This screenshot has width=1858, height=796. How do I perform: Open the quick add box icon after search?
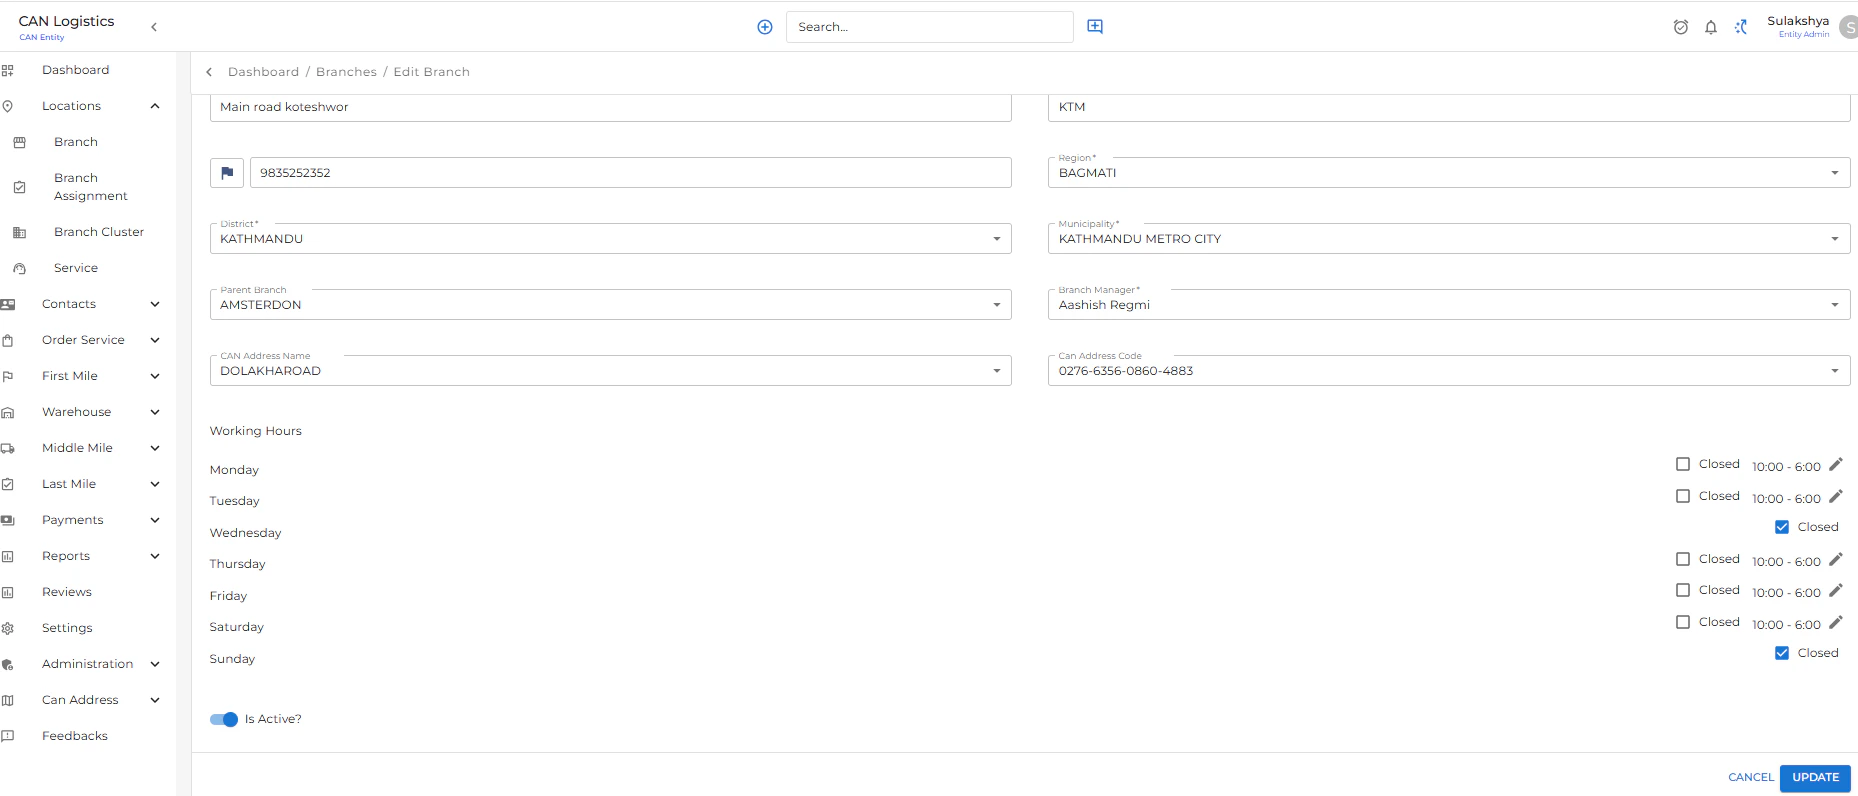click(1095, 26)
